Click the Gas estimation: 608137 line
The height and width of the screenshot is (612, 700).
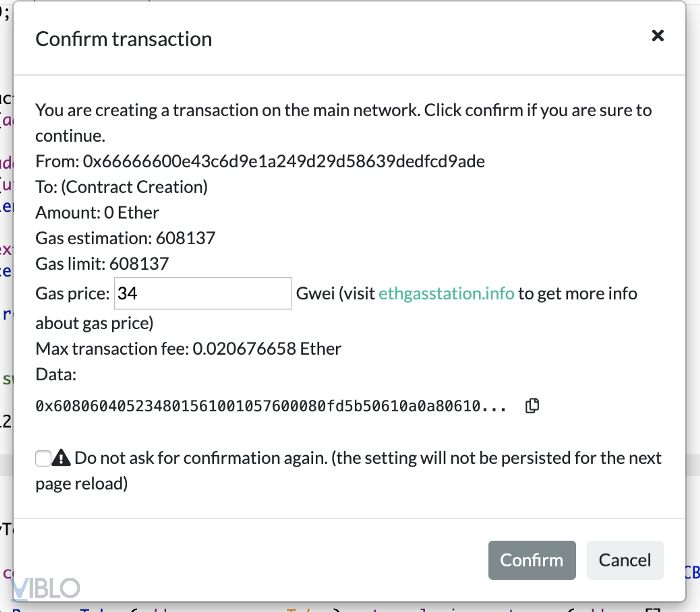[x=126, y=238]
